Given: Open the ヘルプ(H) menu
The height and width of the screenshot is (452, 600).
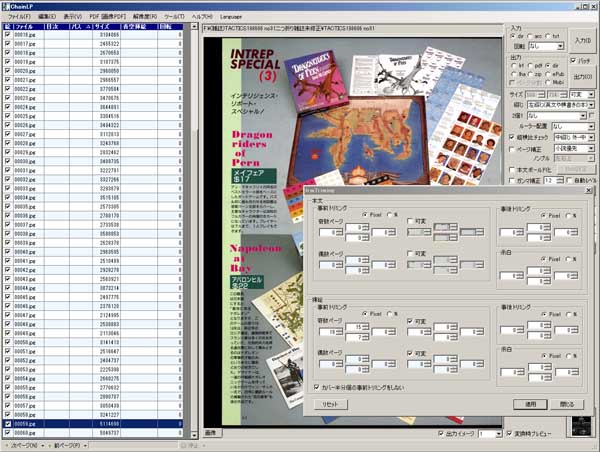Looking at the screenshot, I should (x=202, y=17).
